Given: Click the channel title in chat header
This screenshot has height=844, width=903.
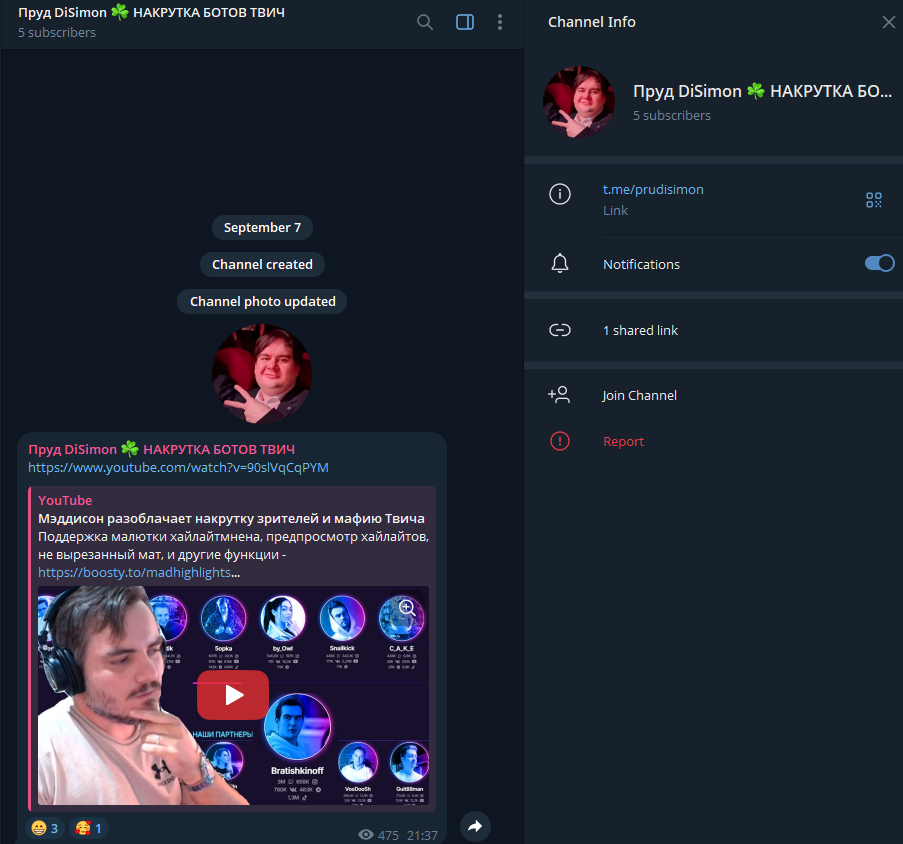Looking at the screenshot, I should pos(151,13).
